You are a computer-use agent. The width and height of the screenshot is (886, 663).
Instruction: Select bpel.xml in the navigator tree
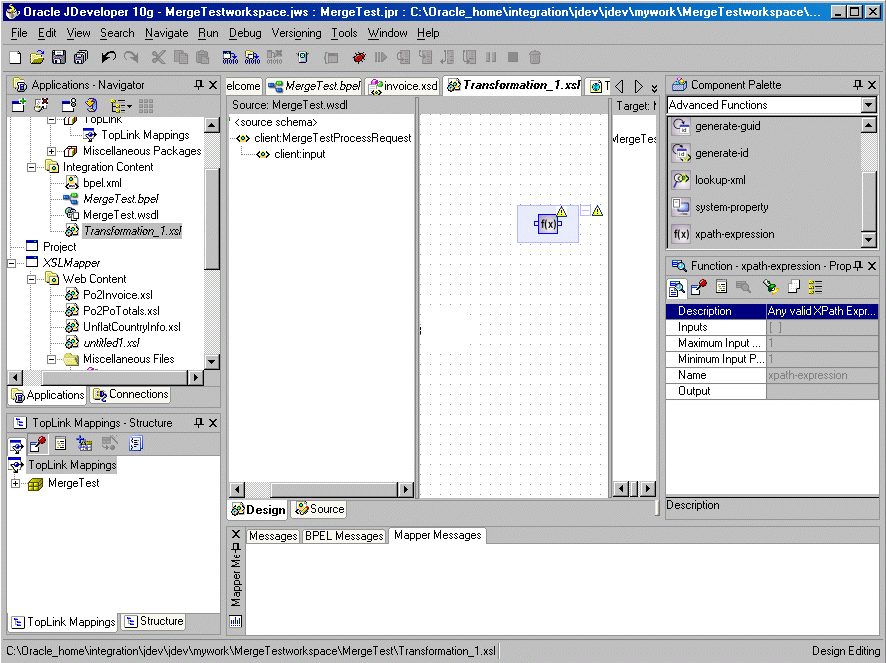(x=102, y=183)
